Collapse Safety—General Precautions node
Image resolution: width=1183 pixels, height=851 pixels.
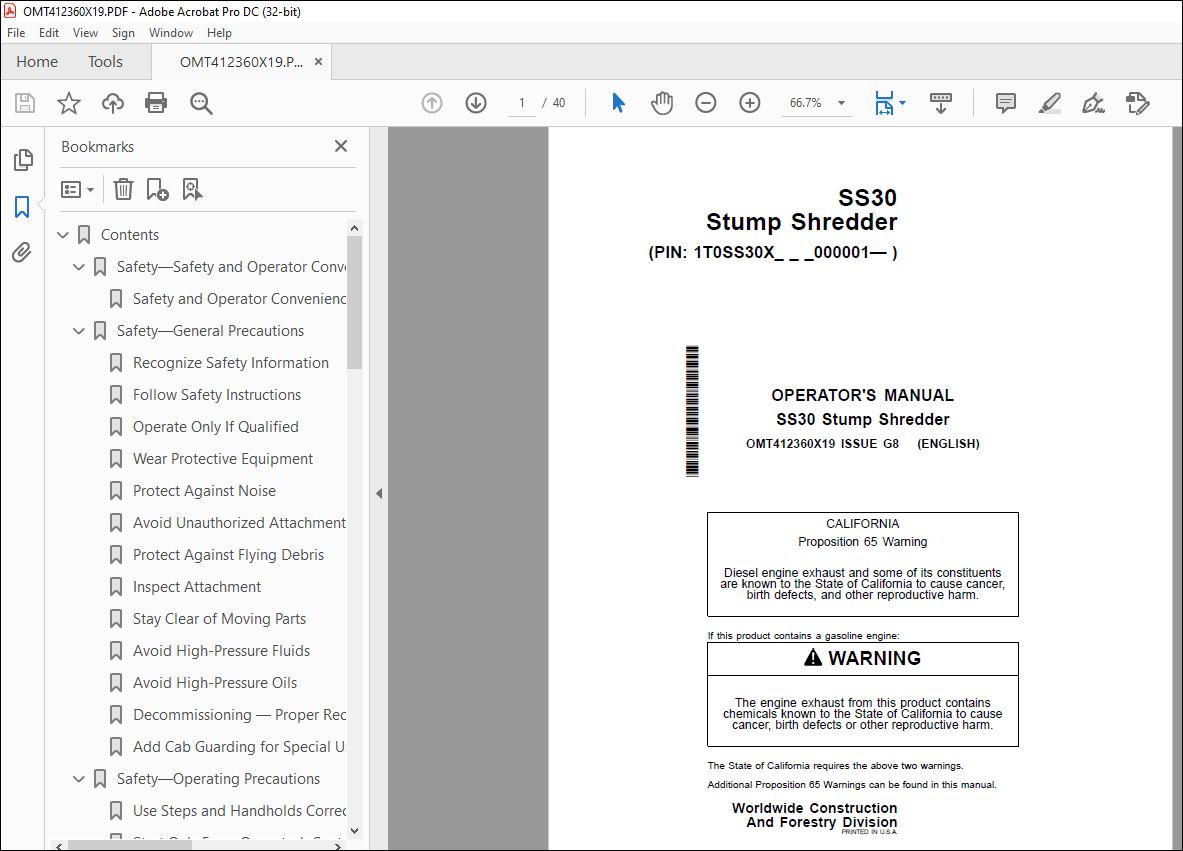[78, 330]
